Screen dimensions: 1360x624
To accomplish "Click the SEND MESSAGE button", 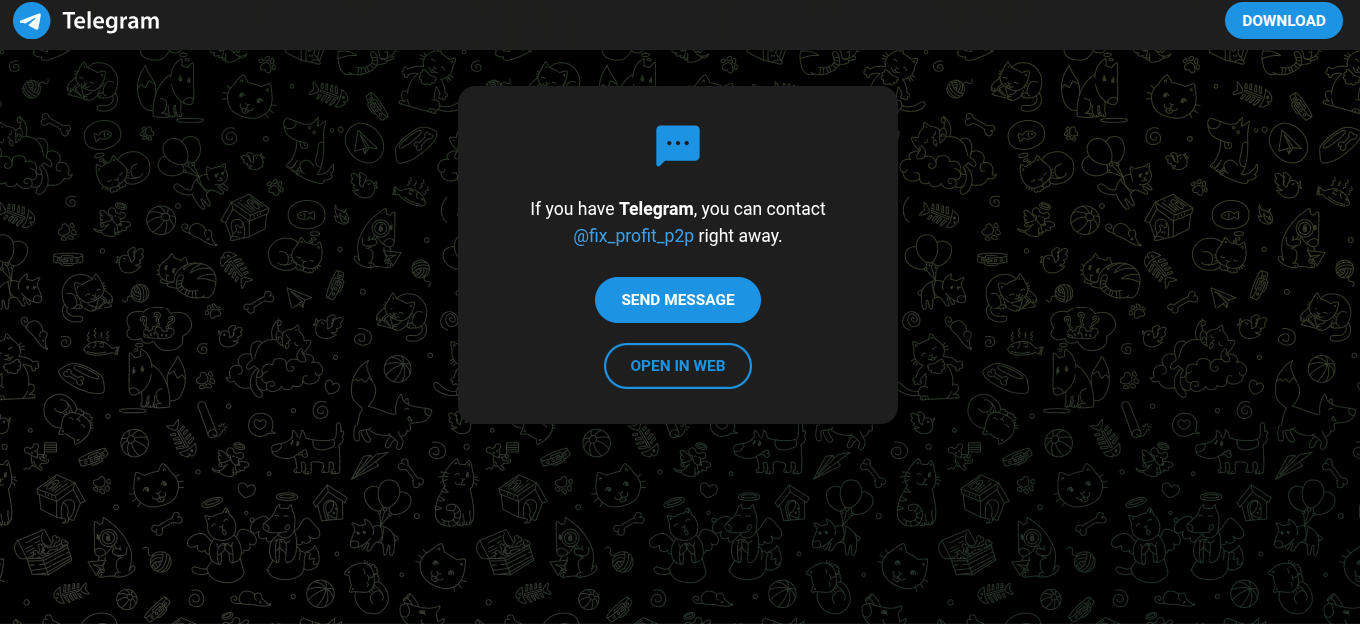I will pyautogui.click(x=678, y=300).
